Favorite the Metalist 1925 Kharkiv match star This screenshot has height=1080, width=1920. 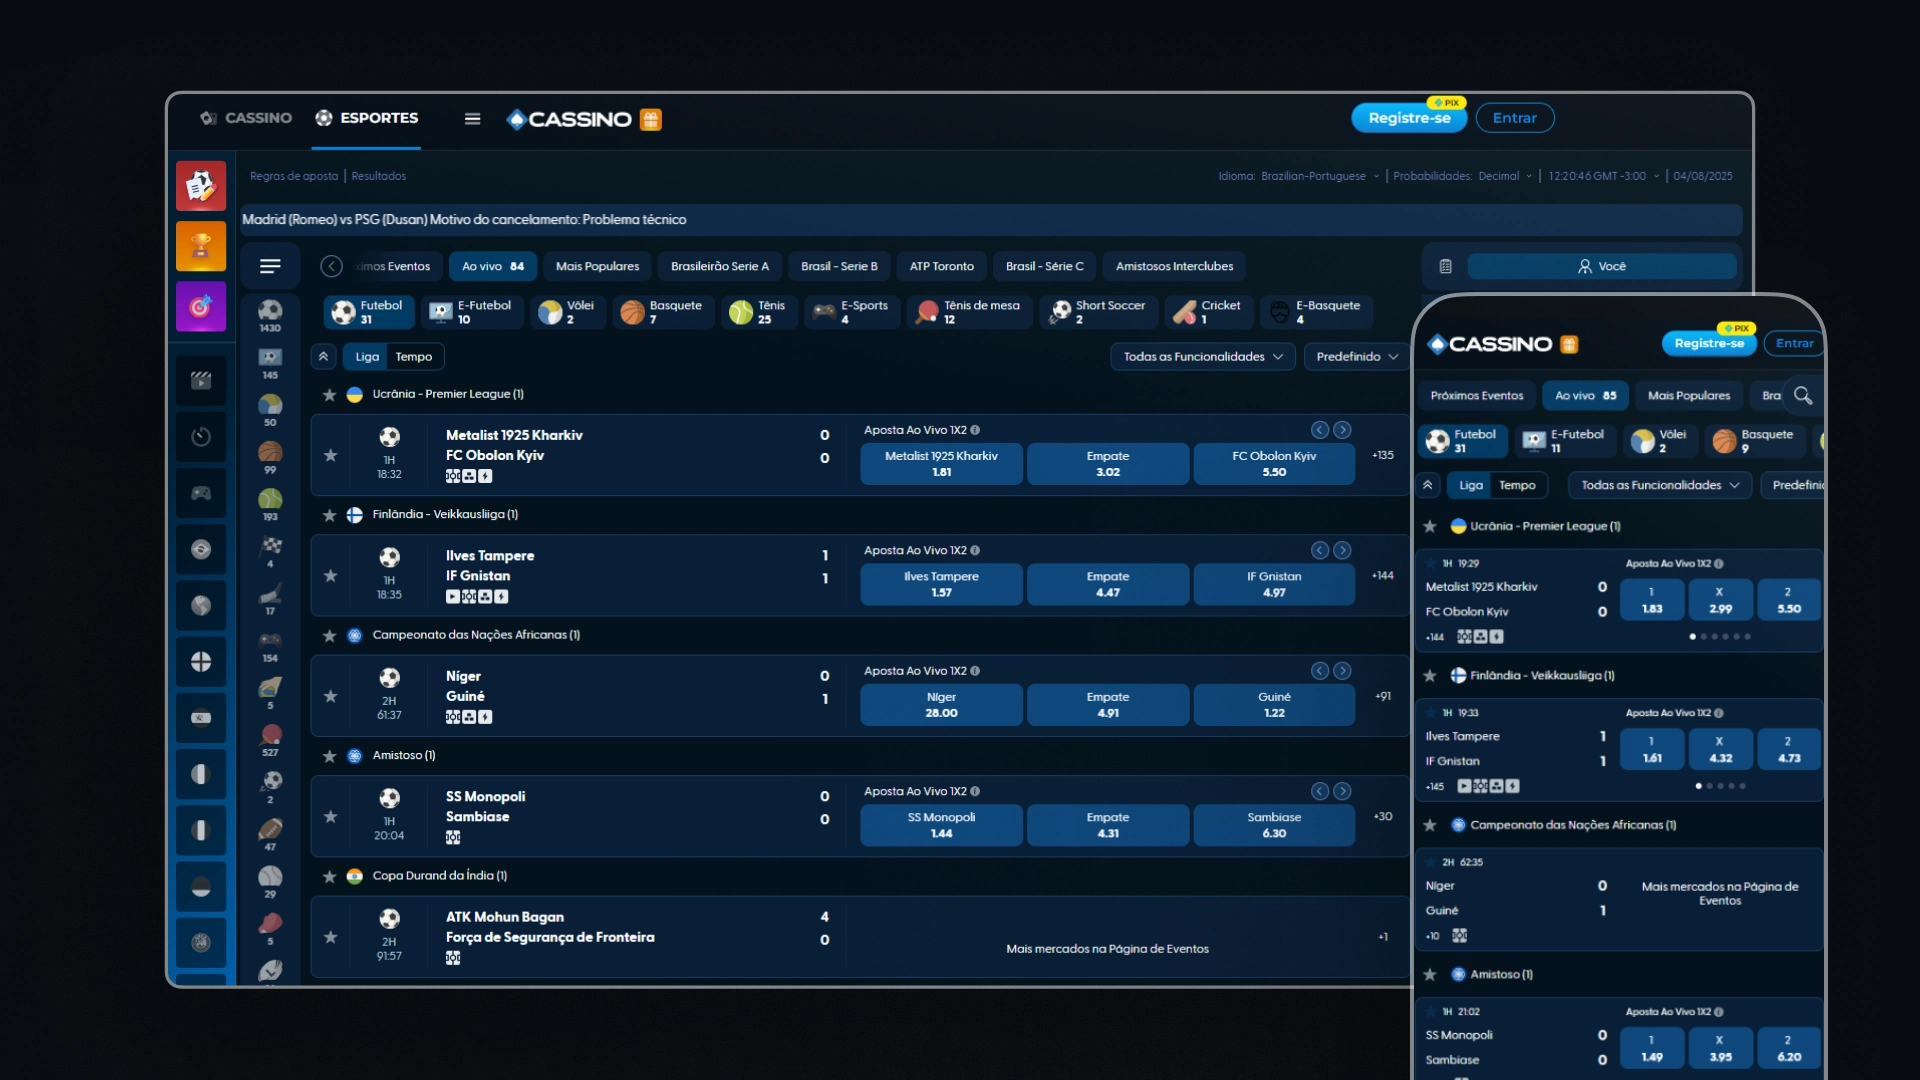tap(330, 455)
